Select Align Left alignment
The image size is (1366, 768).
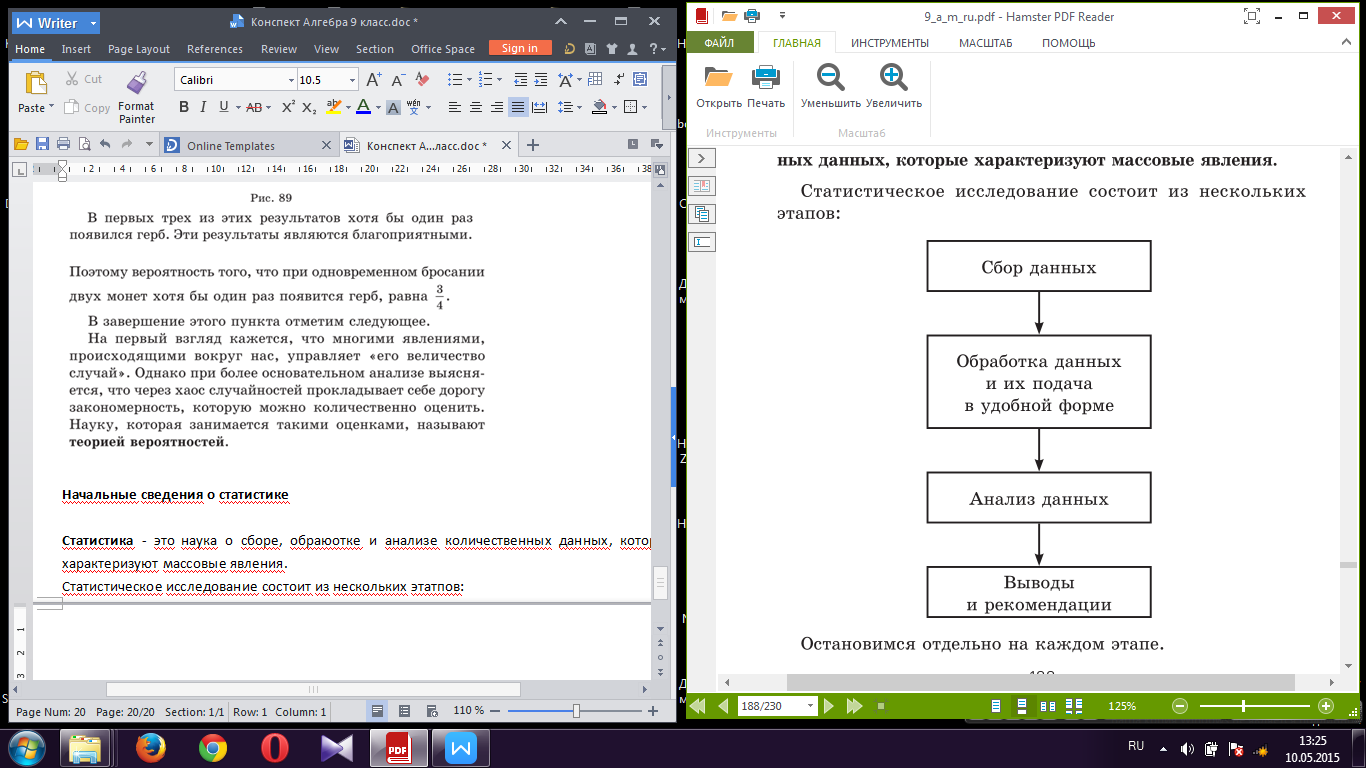[455, 107]
